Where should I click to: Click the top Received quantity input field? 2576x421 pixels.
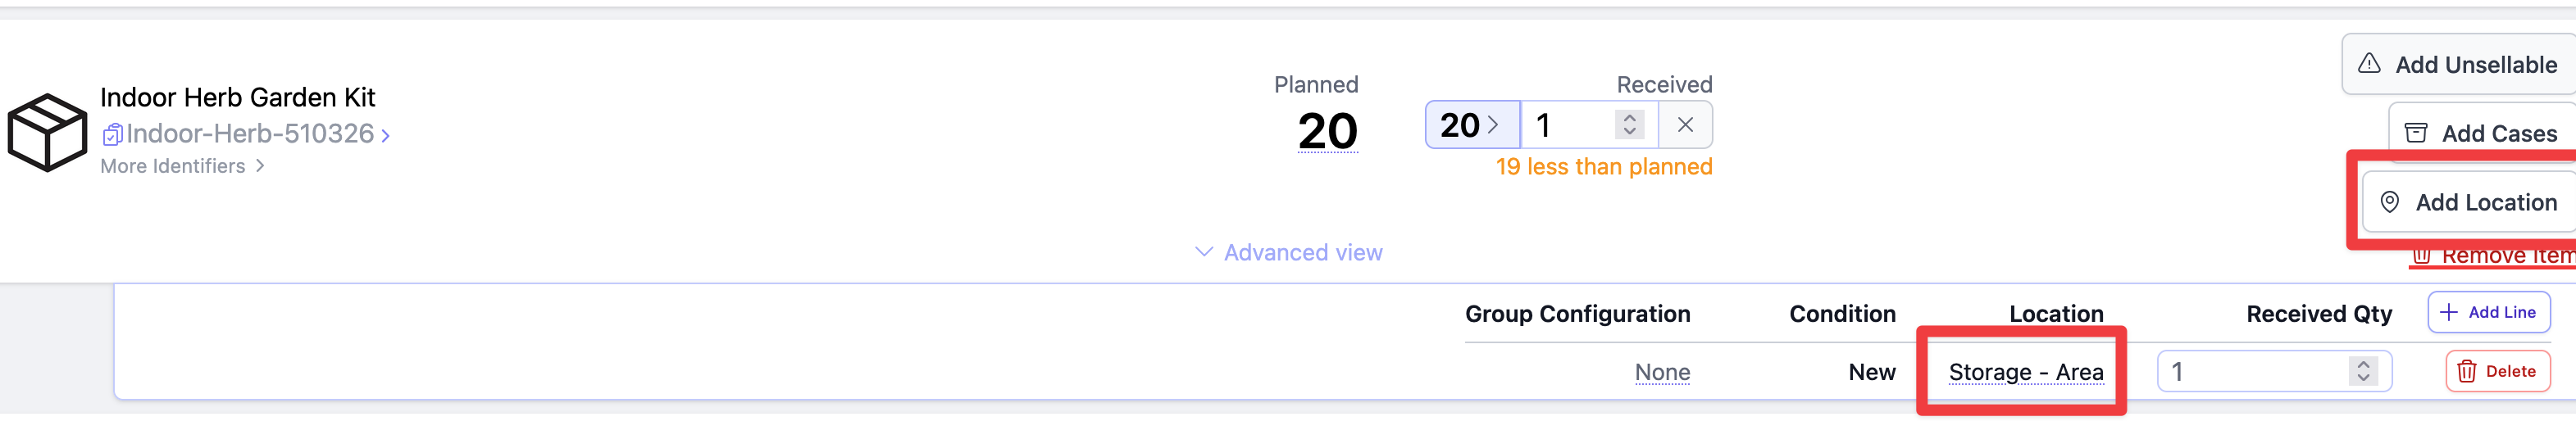coord(1570,125)
